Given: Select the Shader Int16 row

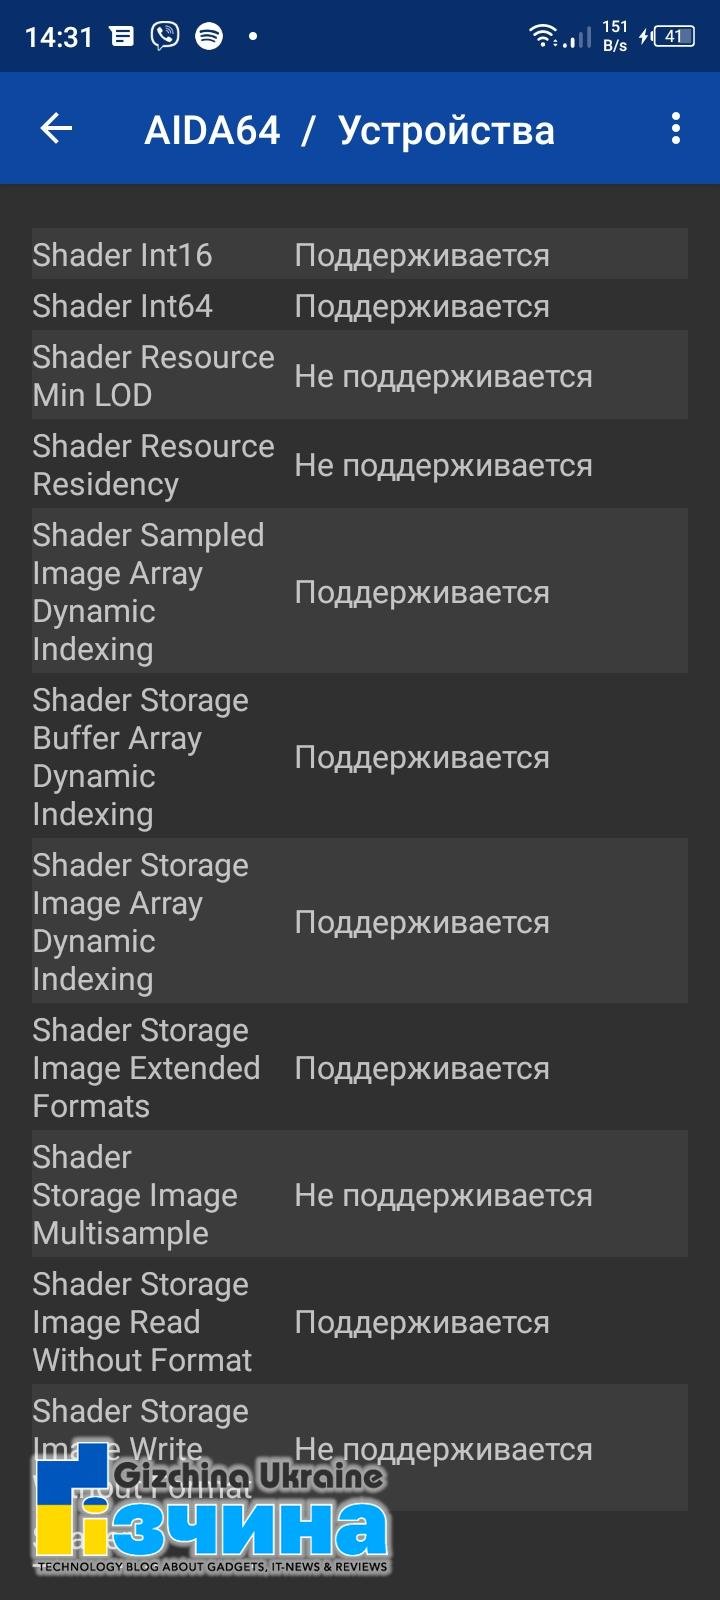Looking at the screenshot, I should coord(360,254).
